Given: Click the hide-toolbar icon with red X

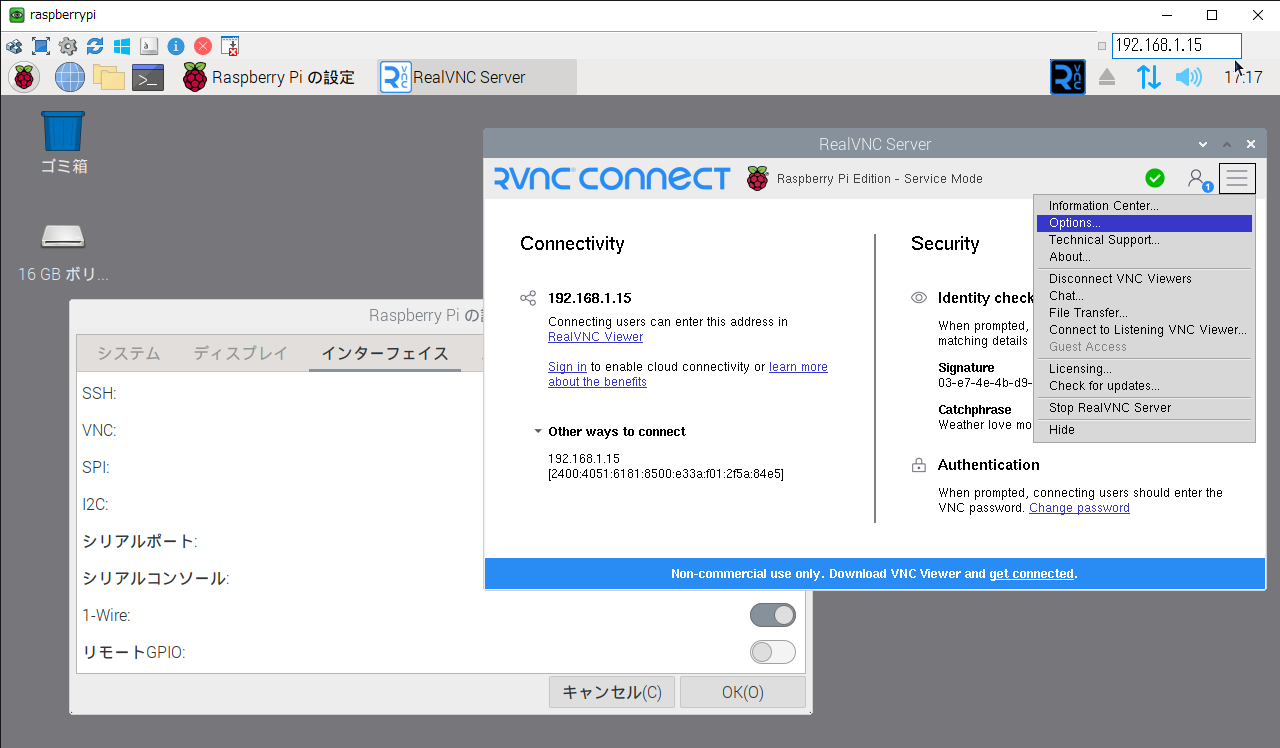Looking at the screenshot, I should tap(230, 46).
